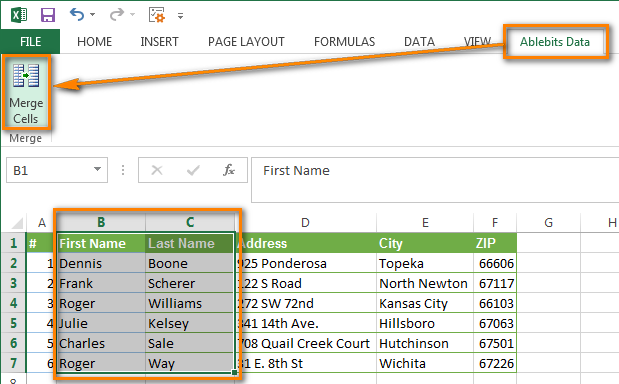Select the cell containing Hutchinson
This screenshot has width=619, height=384.
(425, 343)
